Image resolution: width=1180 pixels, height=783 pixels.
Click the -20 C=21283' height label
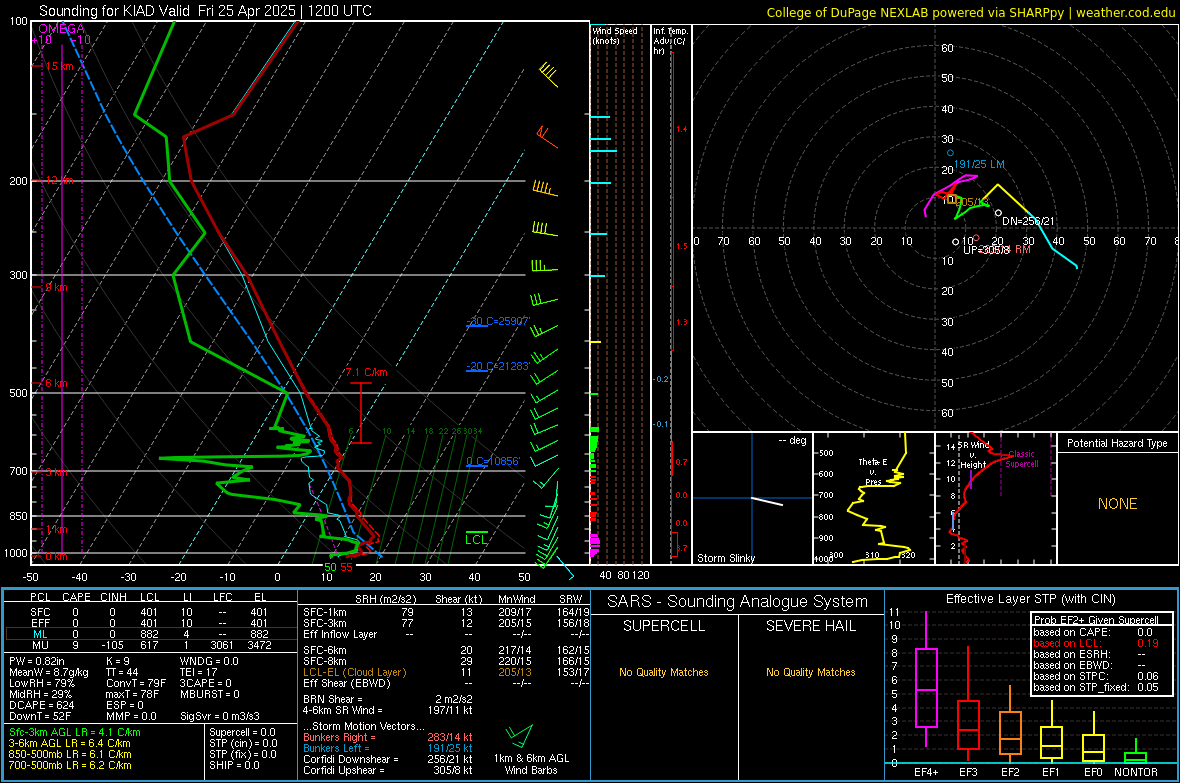[498, 367]
